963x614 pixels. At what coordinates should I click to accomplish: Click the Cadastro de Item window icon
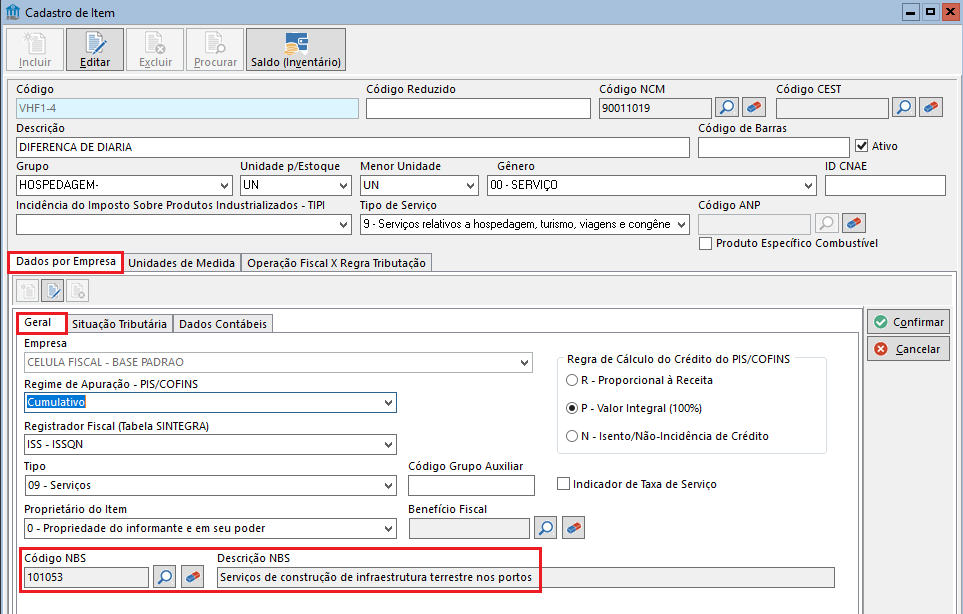pyautogui.click(x=13, y=12)
